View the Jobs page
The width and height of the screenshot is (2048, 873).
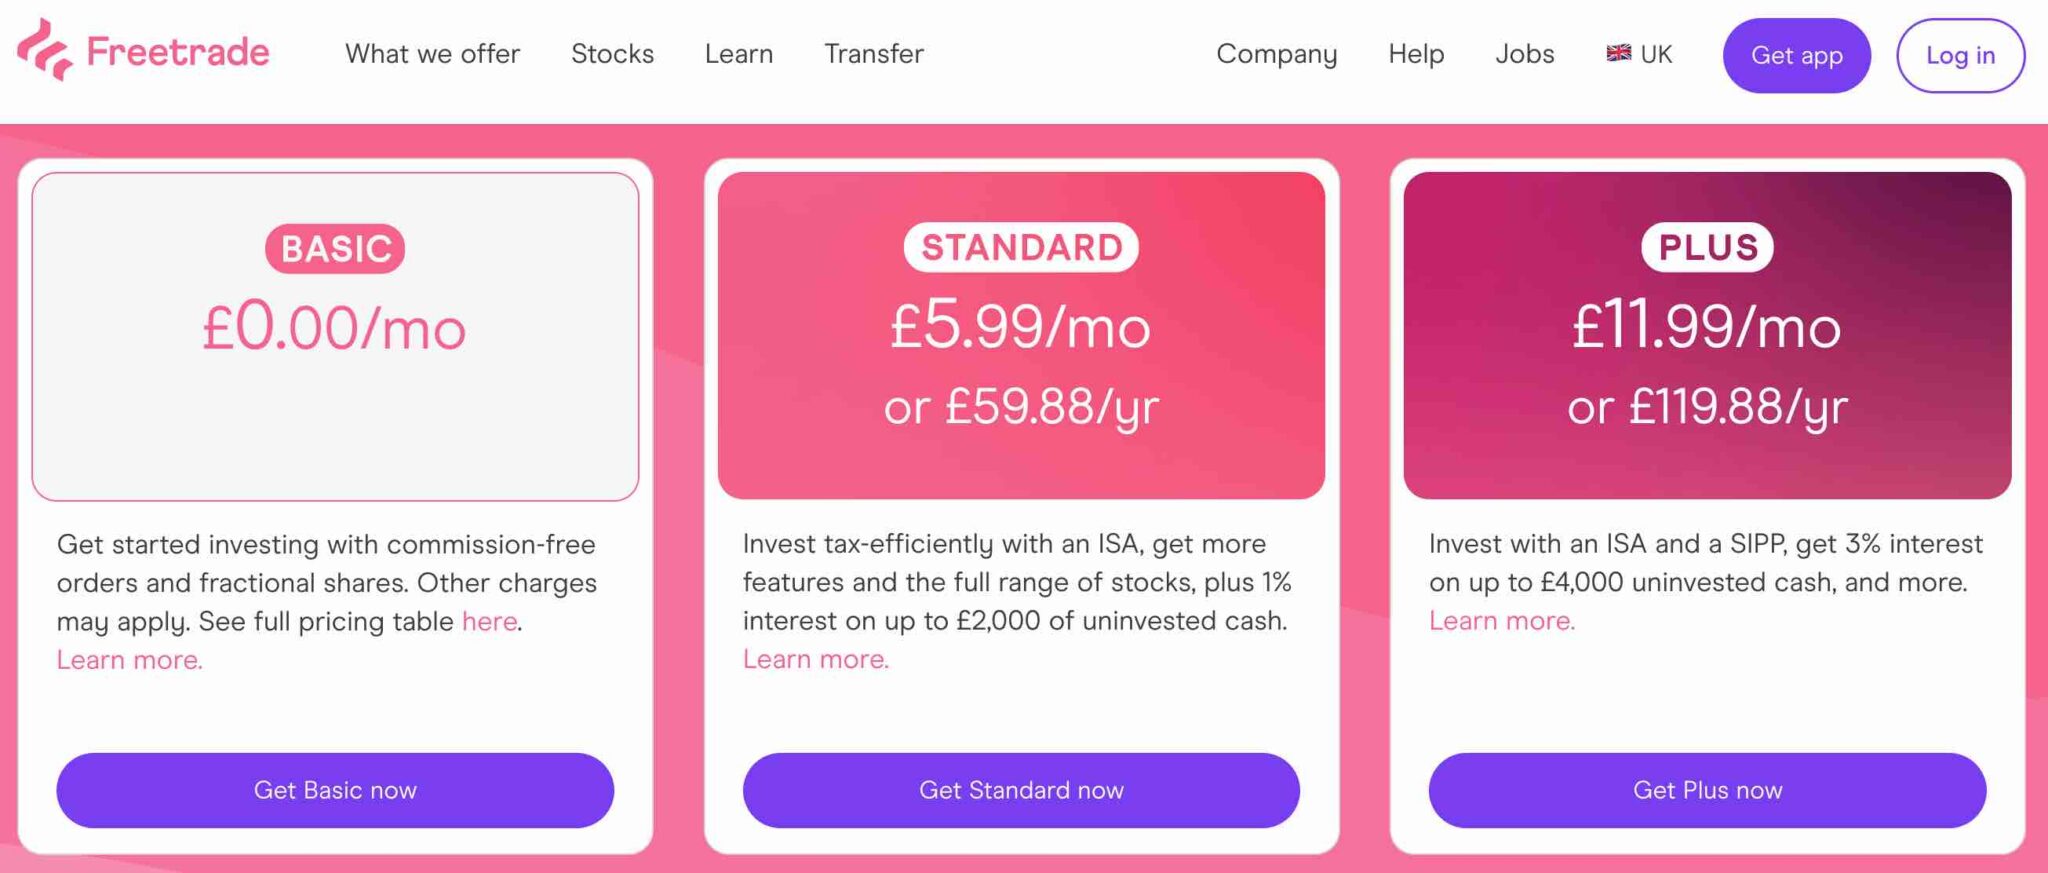pyautogui.click(x=1524, y=54)
